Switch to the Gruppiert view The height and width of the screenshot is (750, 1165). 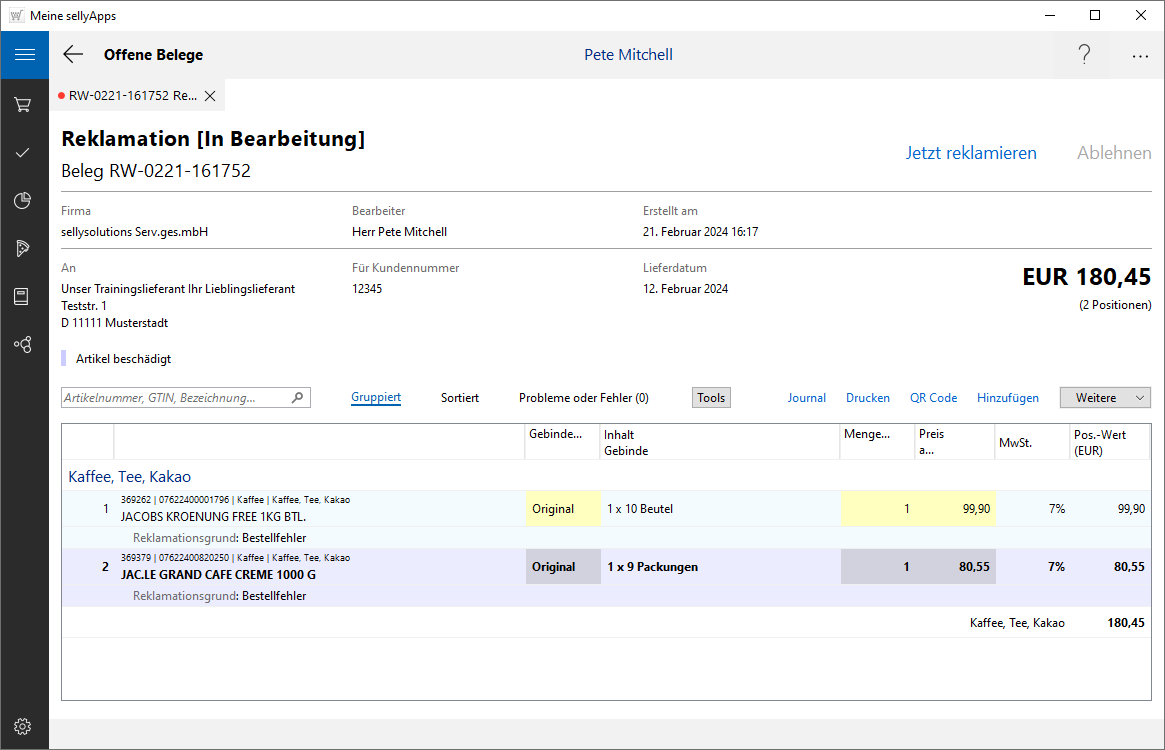pyautogui.click(x=376, y=398)
